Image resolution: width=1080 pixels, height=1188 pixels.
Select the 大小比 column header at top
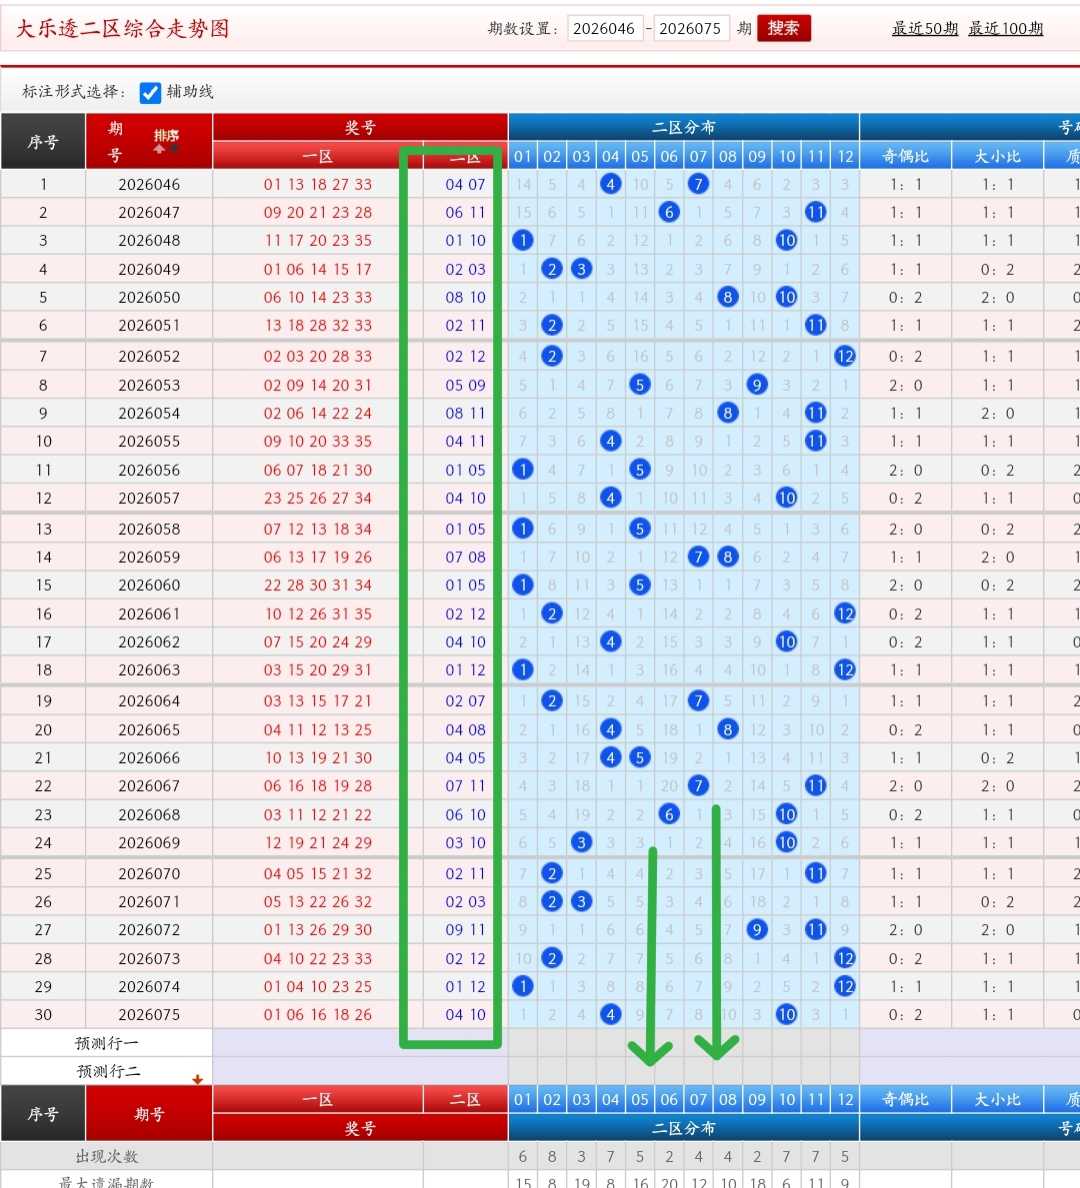tap(997, 156)
